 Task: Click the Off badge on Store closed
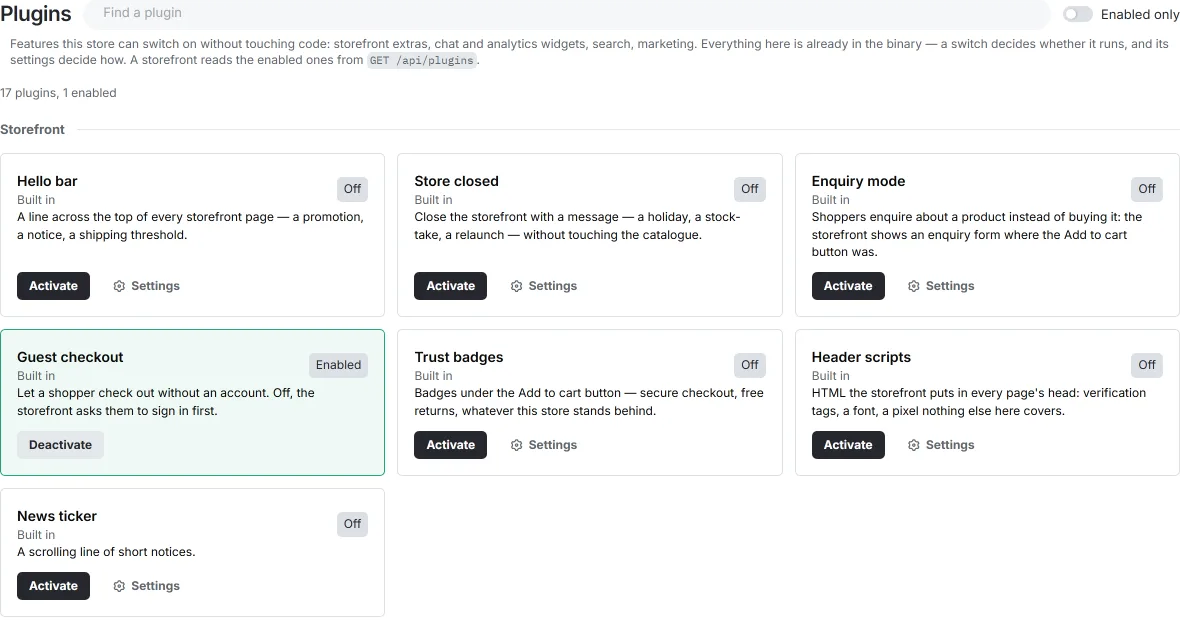click(x=750, y=189)
